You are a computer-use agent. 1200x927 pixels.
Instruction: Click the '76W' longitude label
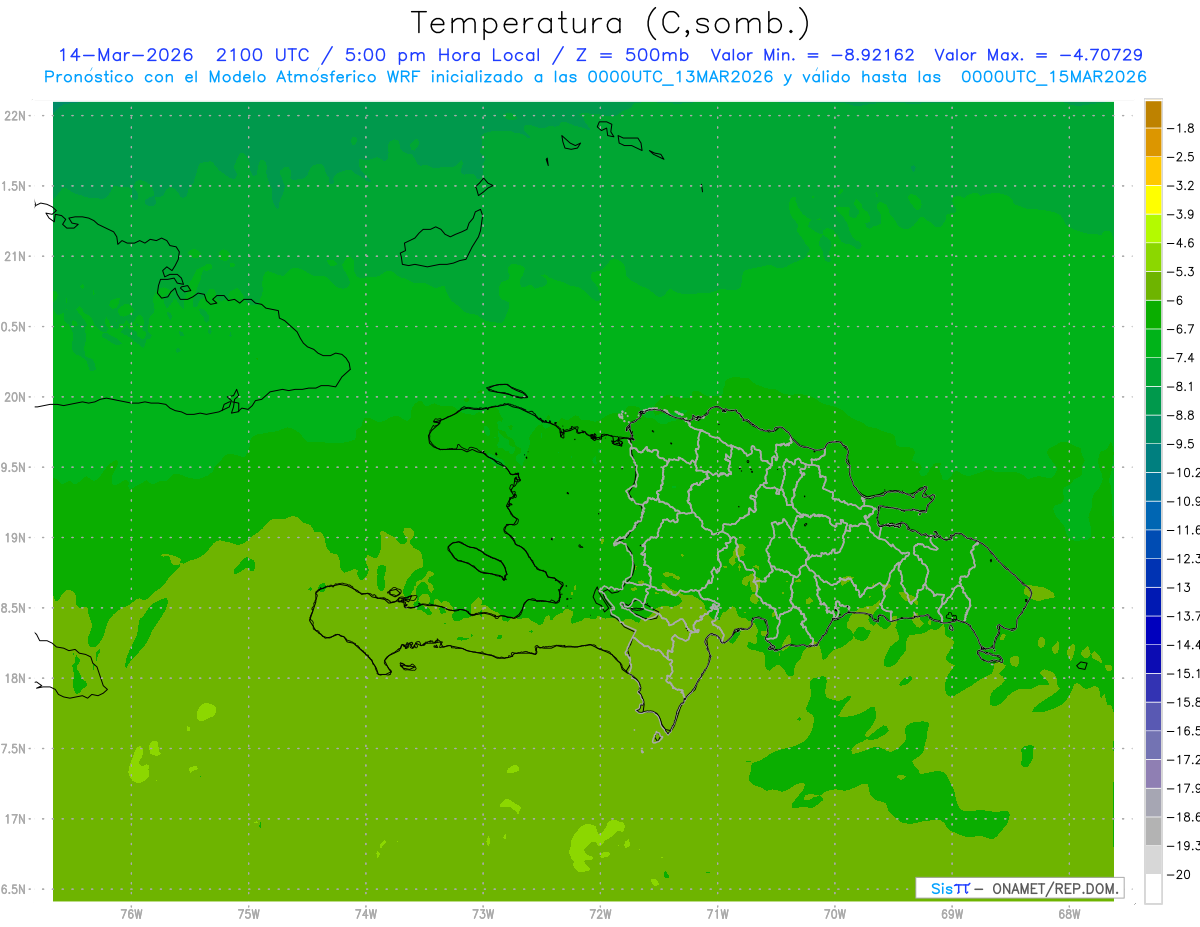tap(131, 914)
